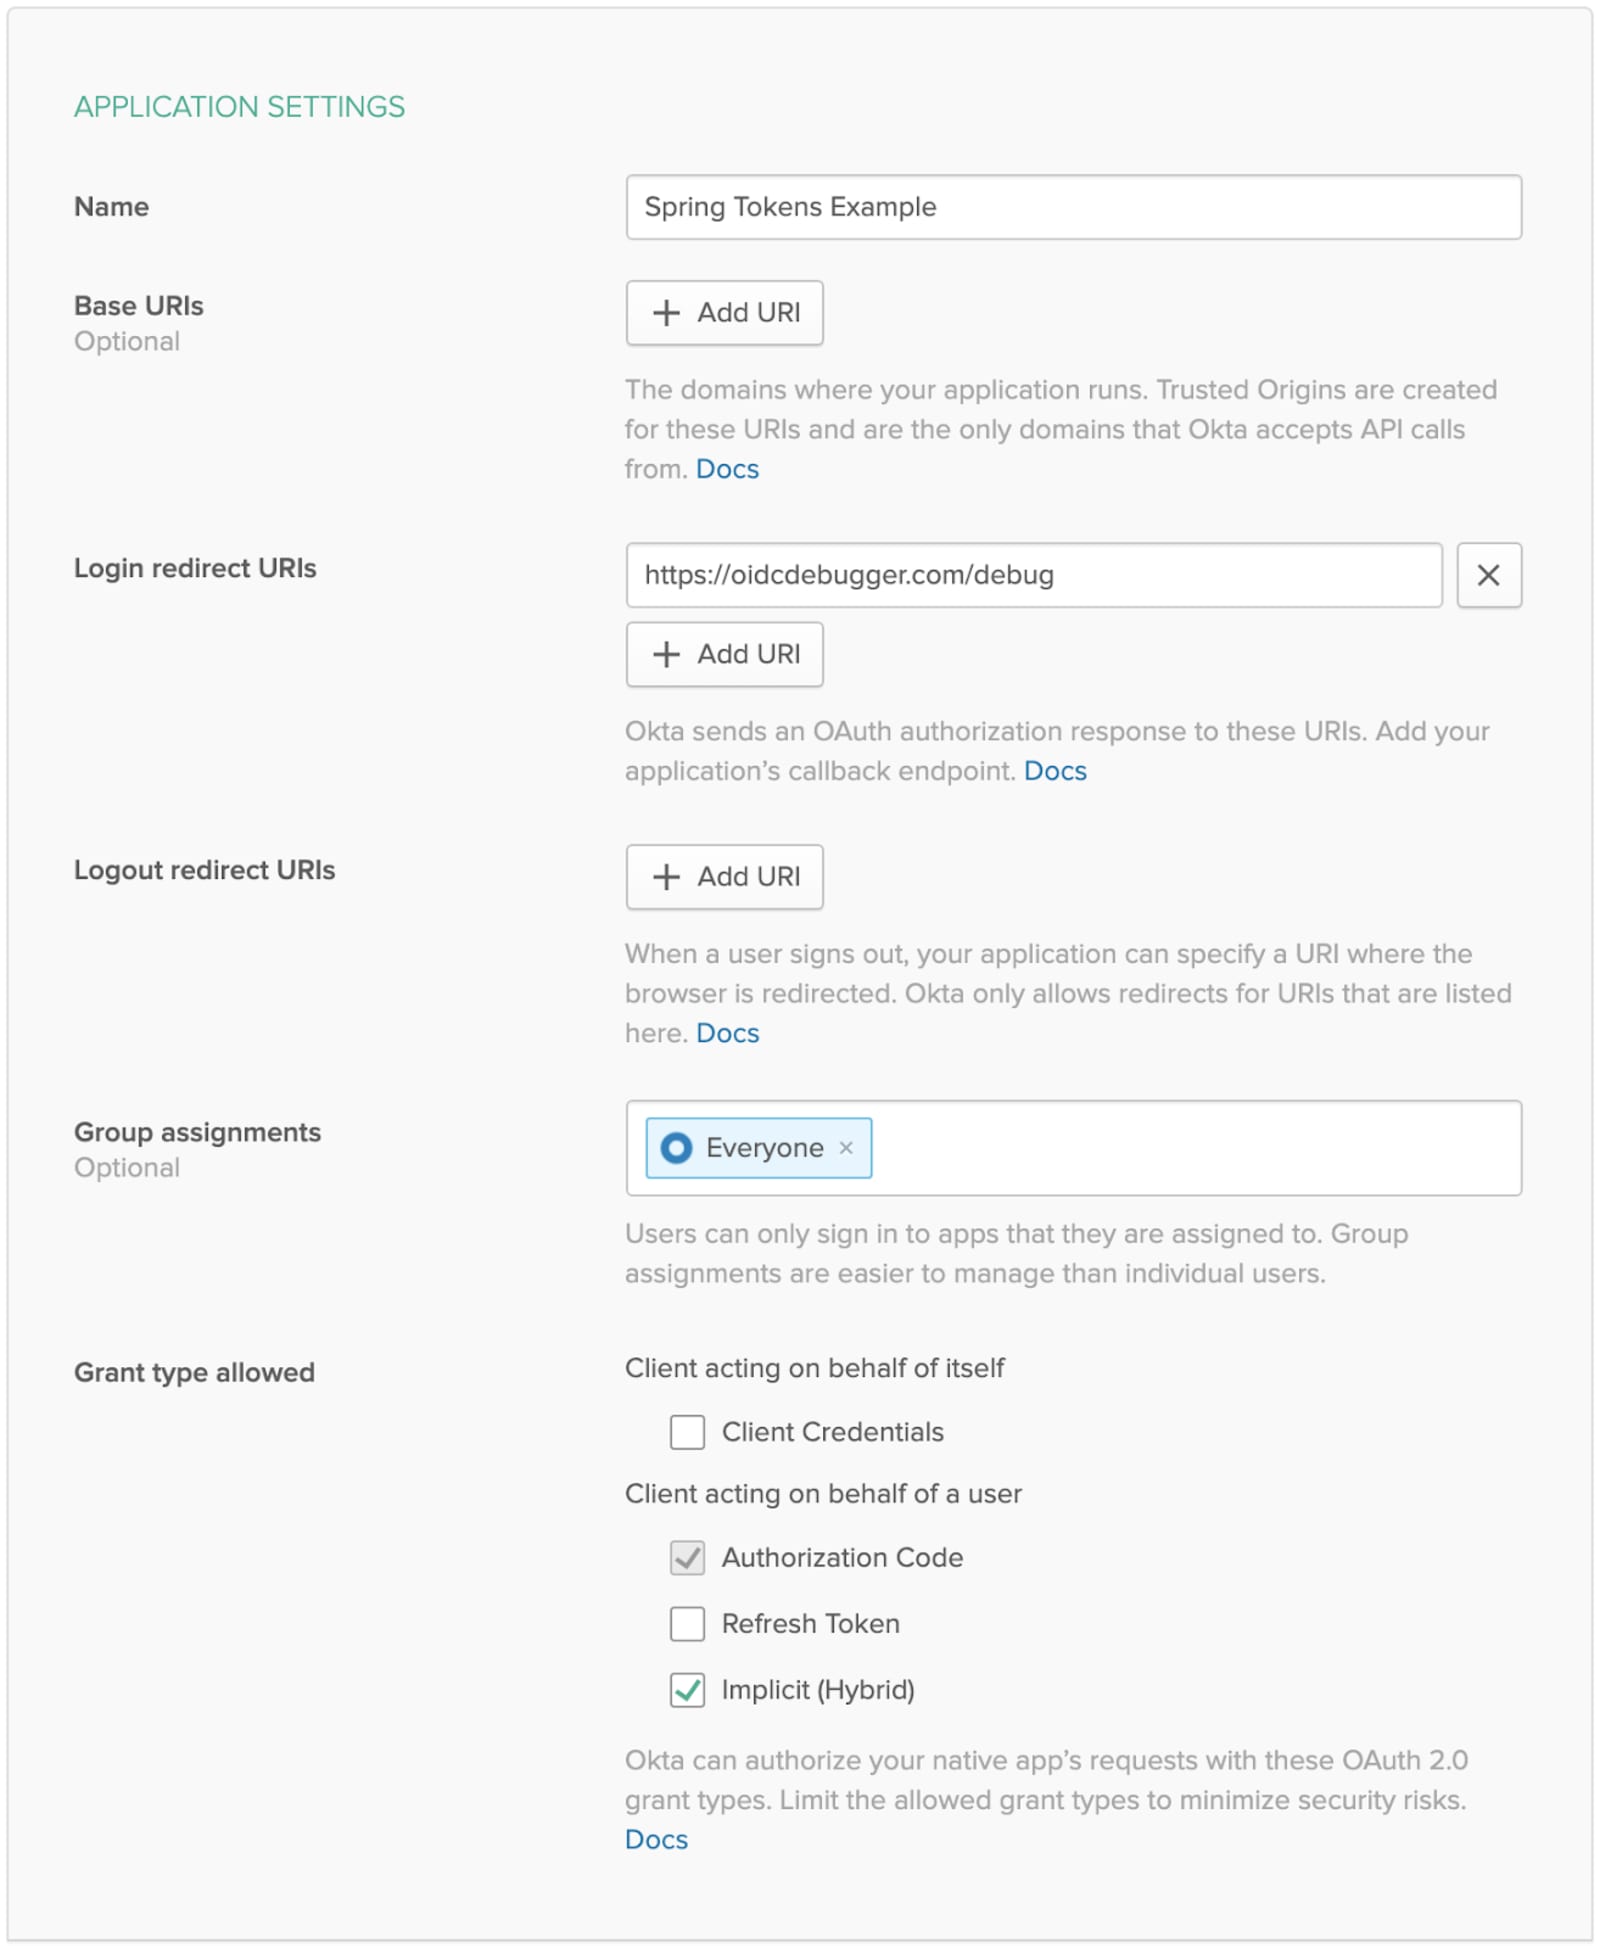Enable the Client Credentials checkbox
This screenshot has height=1948, width=1600.
[x=686, y=1432]
